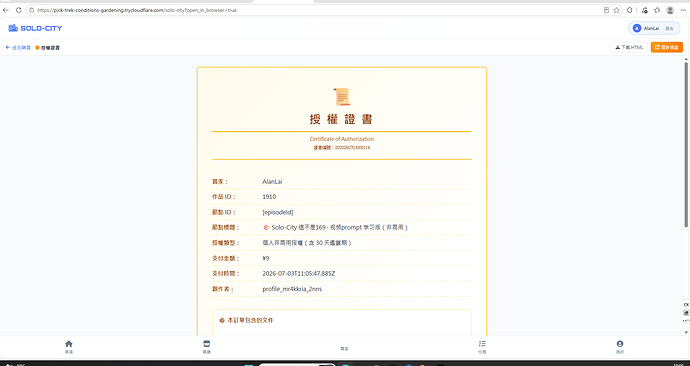Screen dimensions: 690x366
Task: Click the logout text beside AlanLai
Action: point(669,28)
